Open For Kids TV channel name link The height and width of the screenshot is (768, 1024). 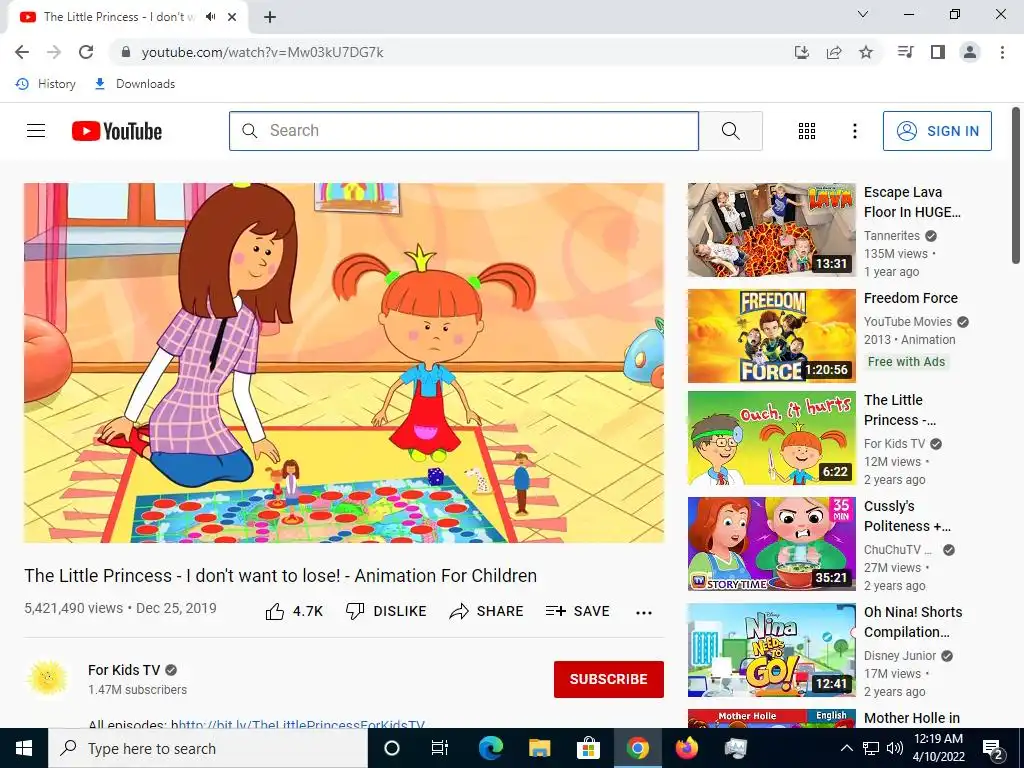[124, 670]
